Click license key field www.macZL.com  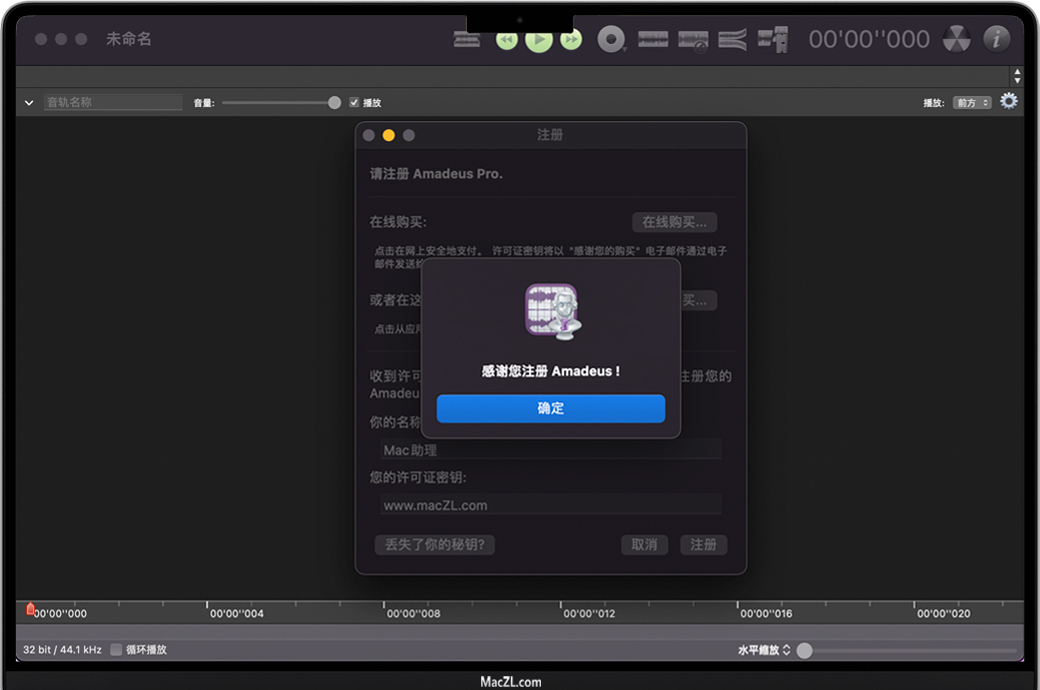[x=551, y=505]
